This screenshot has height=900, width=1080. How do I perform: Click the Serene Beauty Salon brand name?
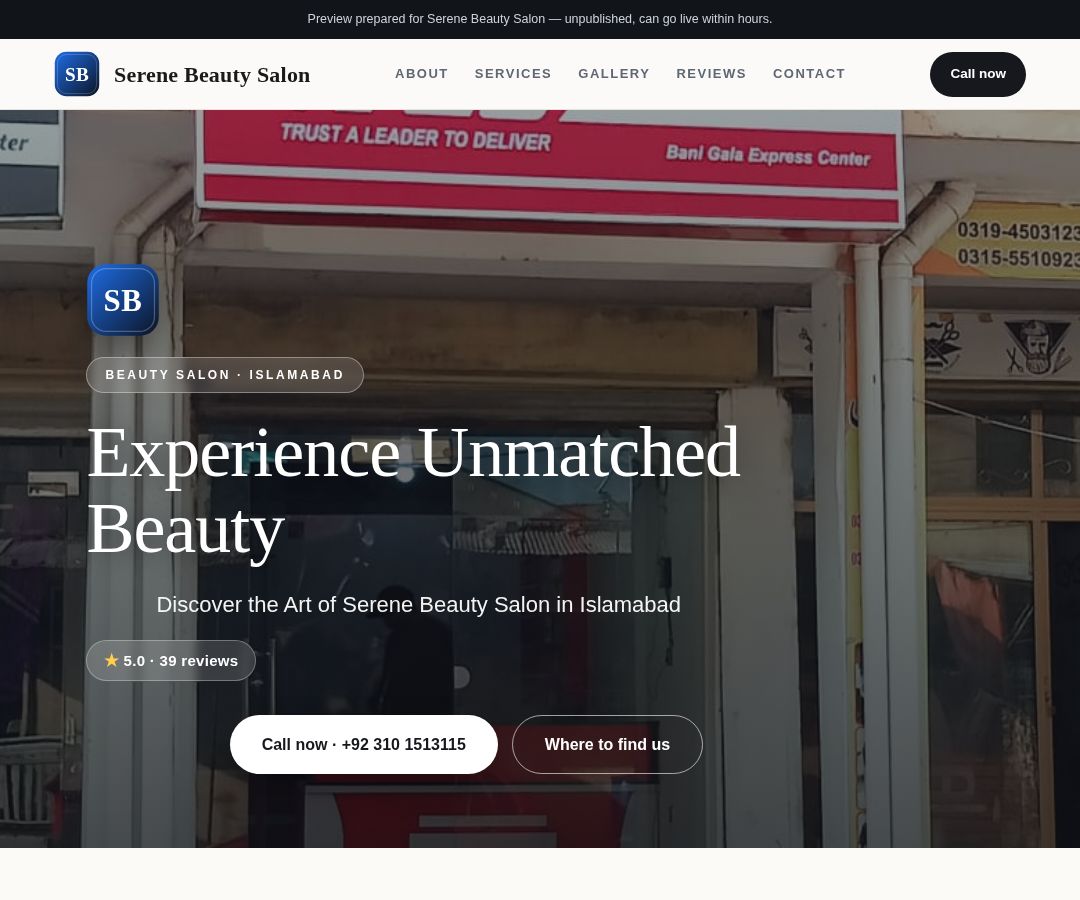click(212, 74)
